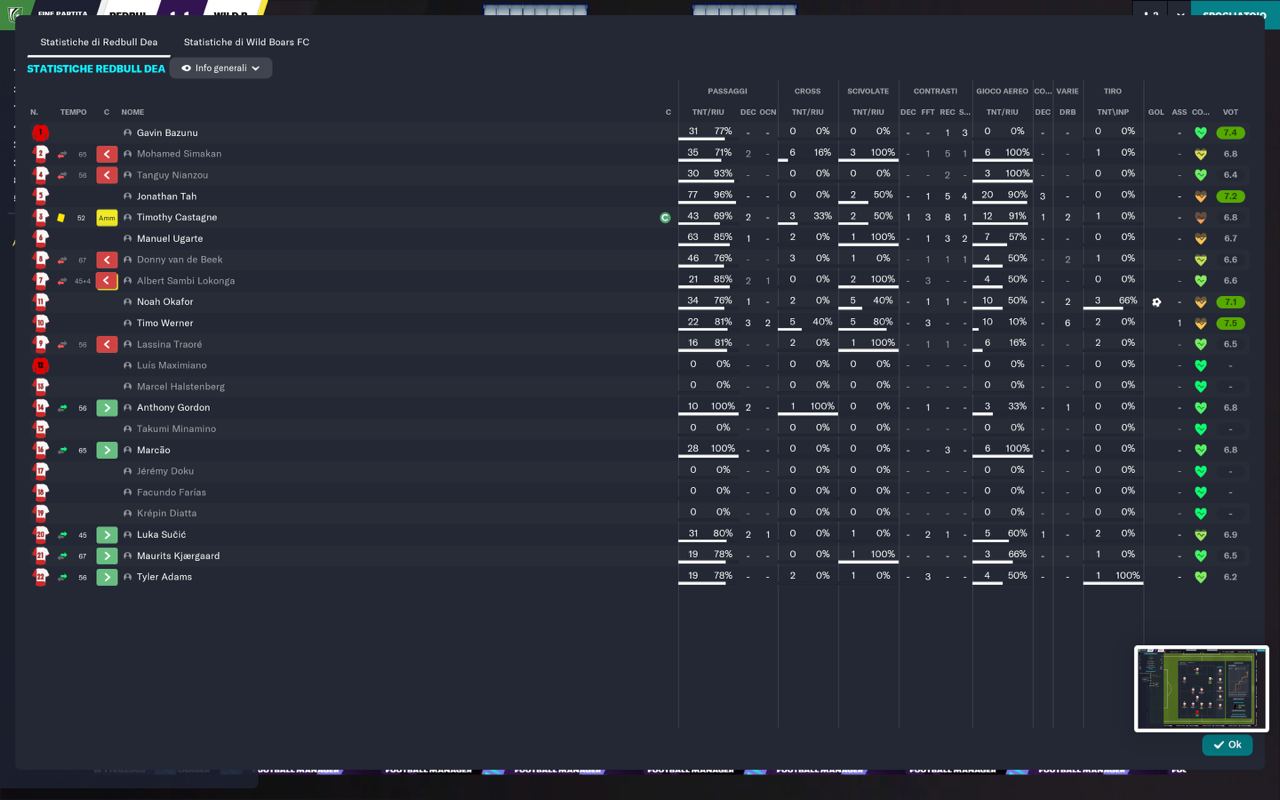Click Gavin Bazunu's 7.4 rating badge
This screenshot has width=1280, height=800.
(x=1230, y=133)
